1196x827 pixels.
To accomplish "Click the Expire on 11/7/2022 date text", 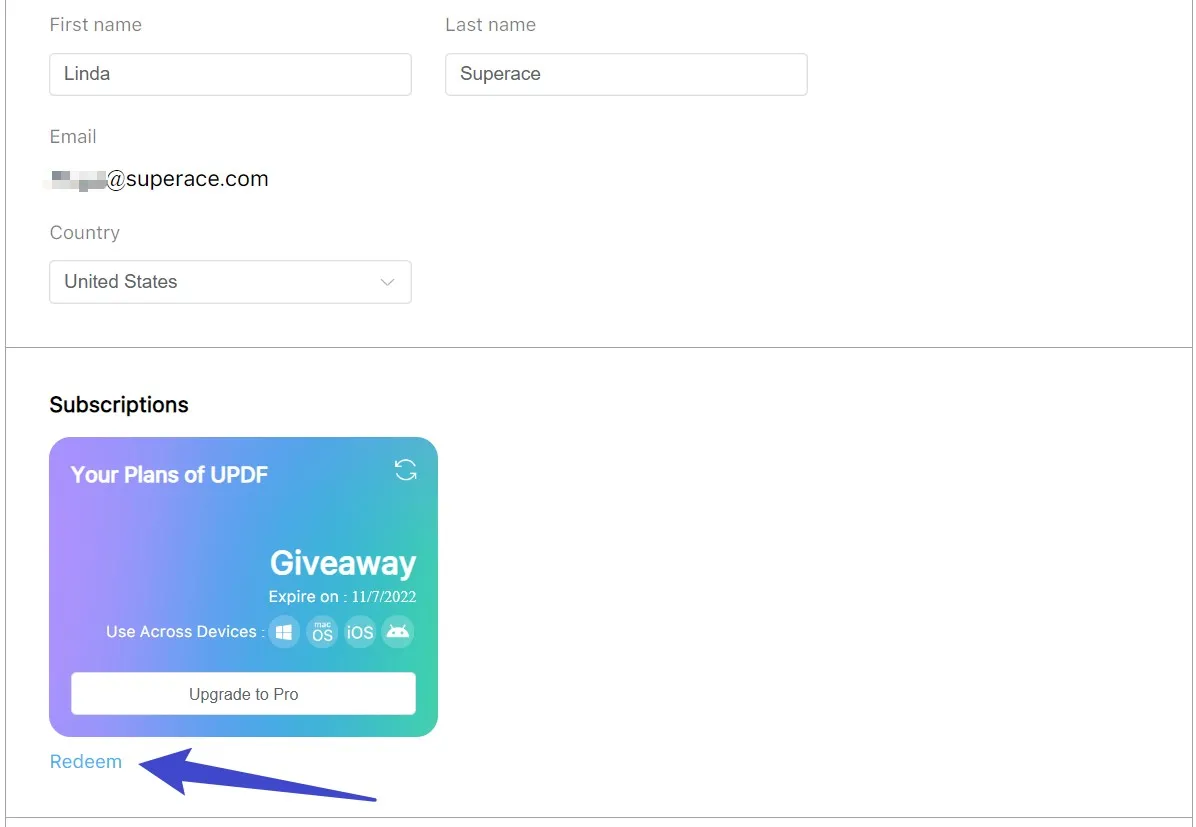I will tap(342, 597).
